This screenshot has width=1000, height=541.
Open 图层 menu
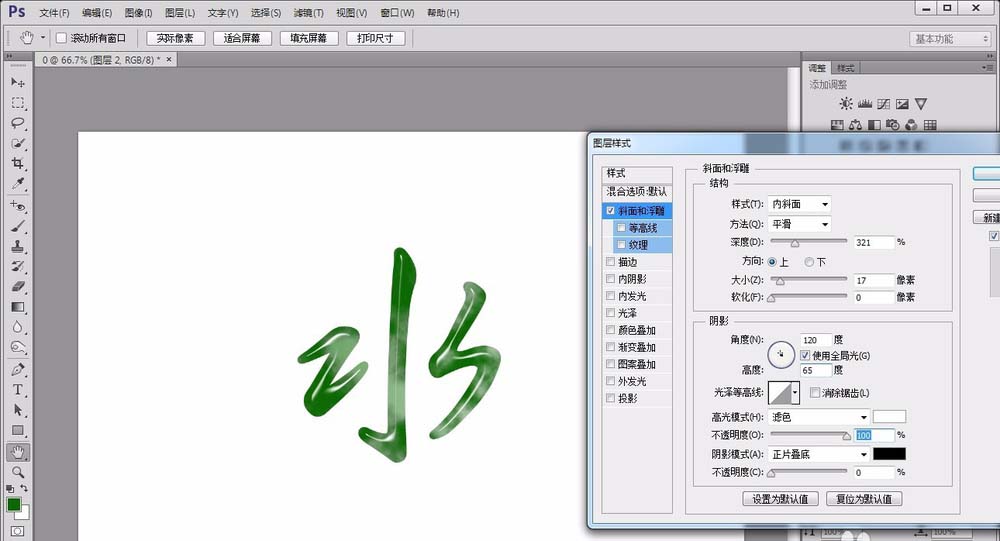[180, 13]
